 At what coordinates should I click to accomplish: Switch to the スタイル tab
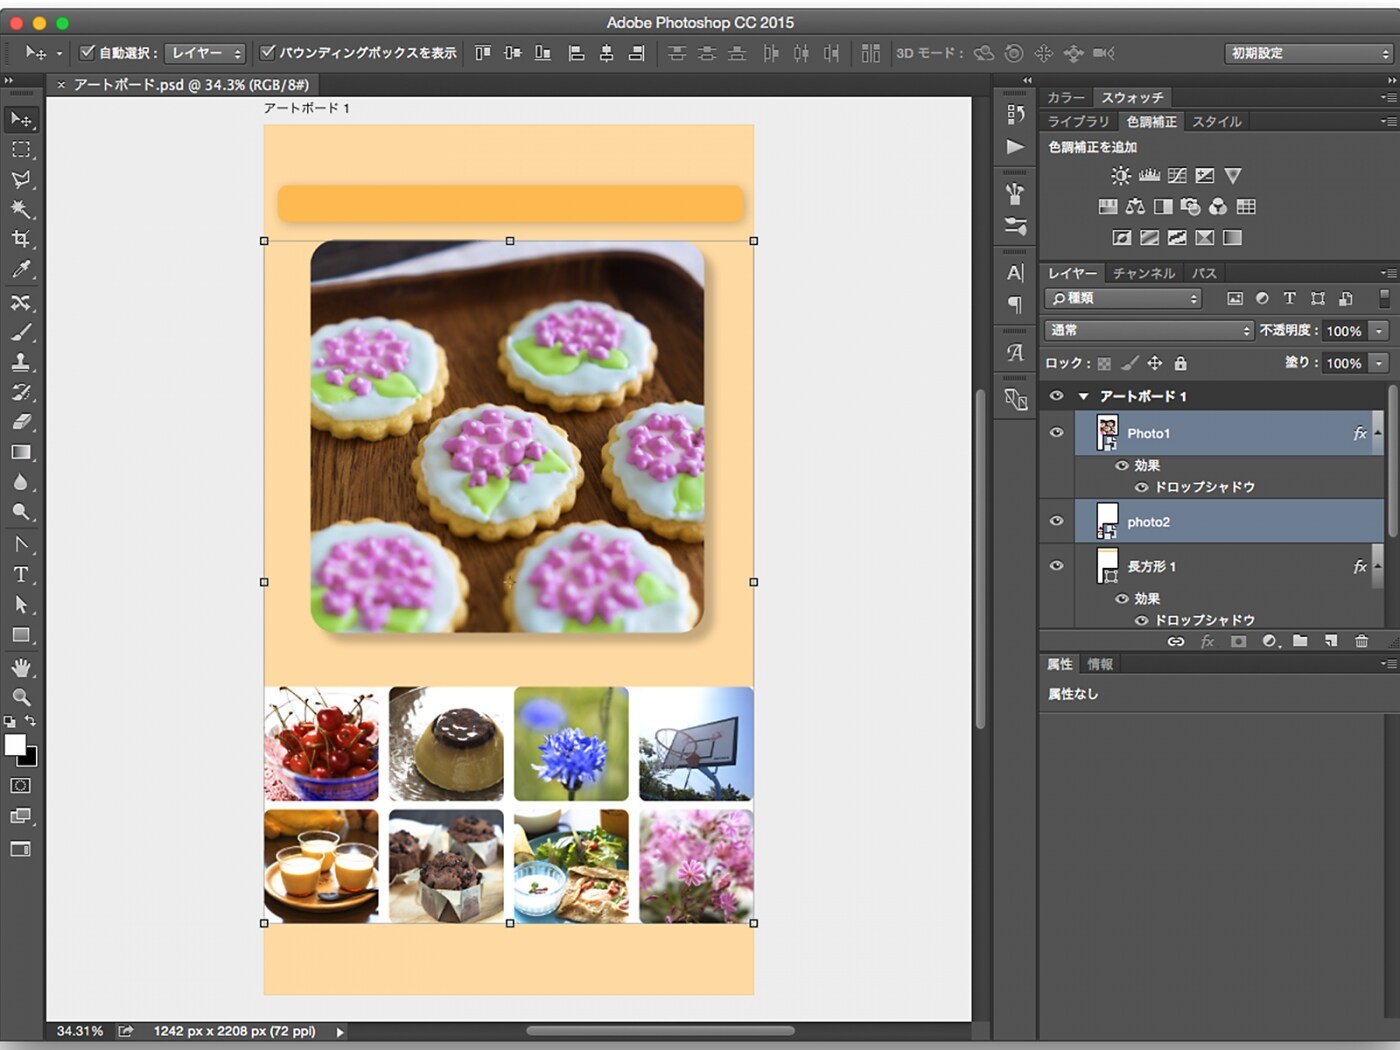pyautogui.click(x=1216, y=121)
